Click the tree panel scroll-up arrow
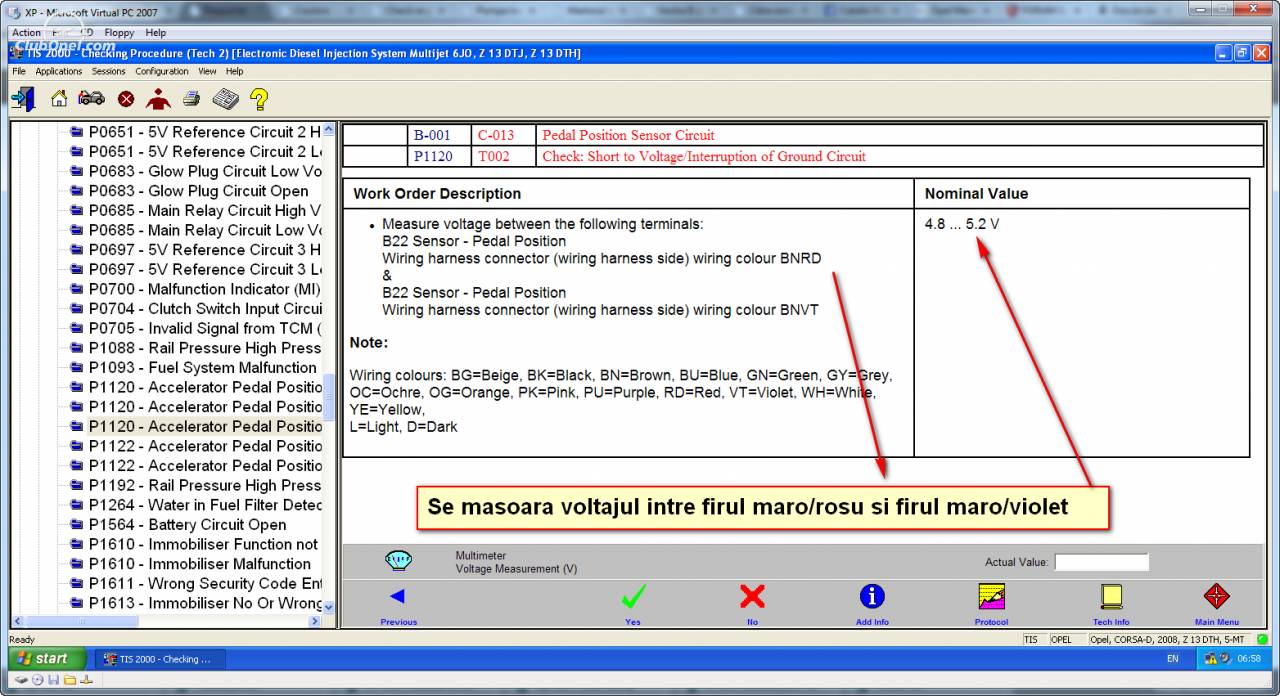 [329, 129]
